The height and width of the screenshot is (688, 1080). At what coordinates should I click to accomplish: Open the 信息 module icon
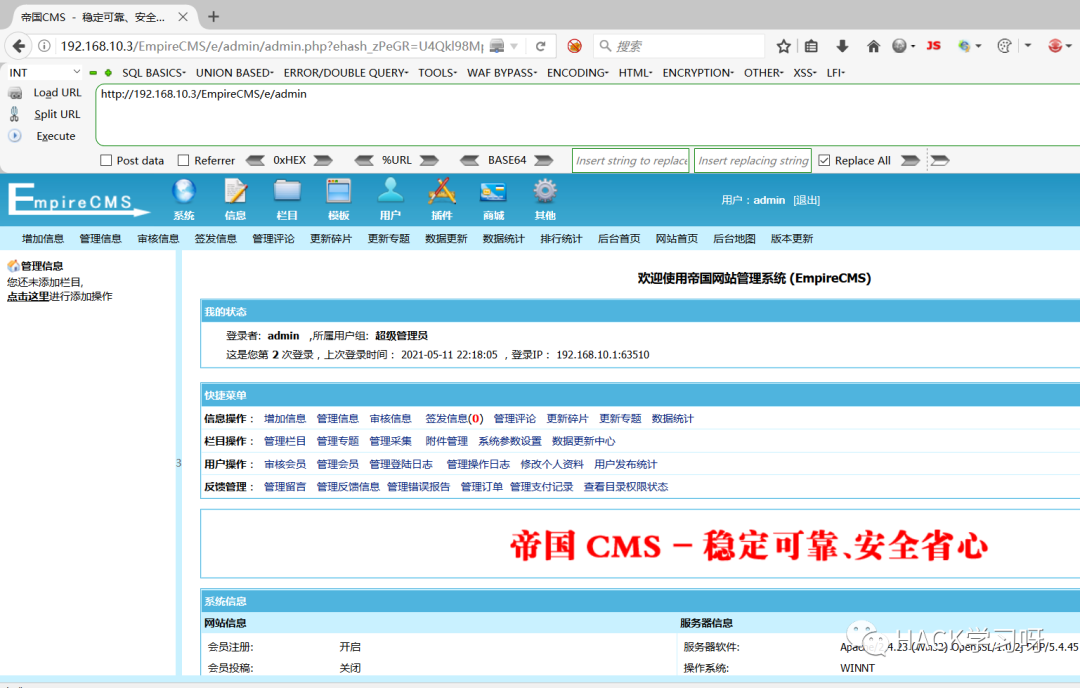point(236,200)
